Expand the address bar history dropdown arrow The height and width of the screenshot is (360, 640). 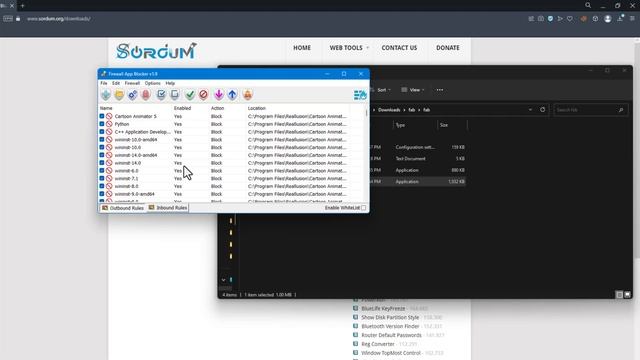click(530, 109)
